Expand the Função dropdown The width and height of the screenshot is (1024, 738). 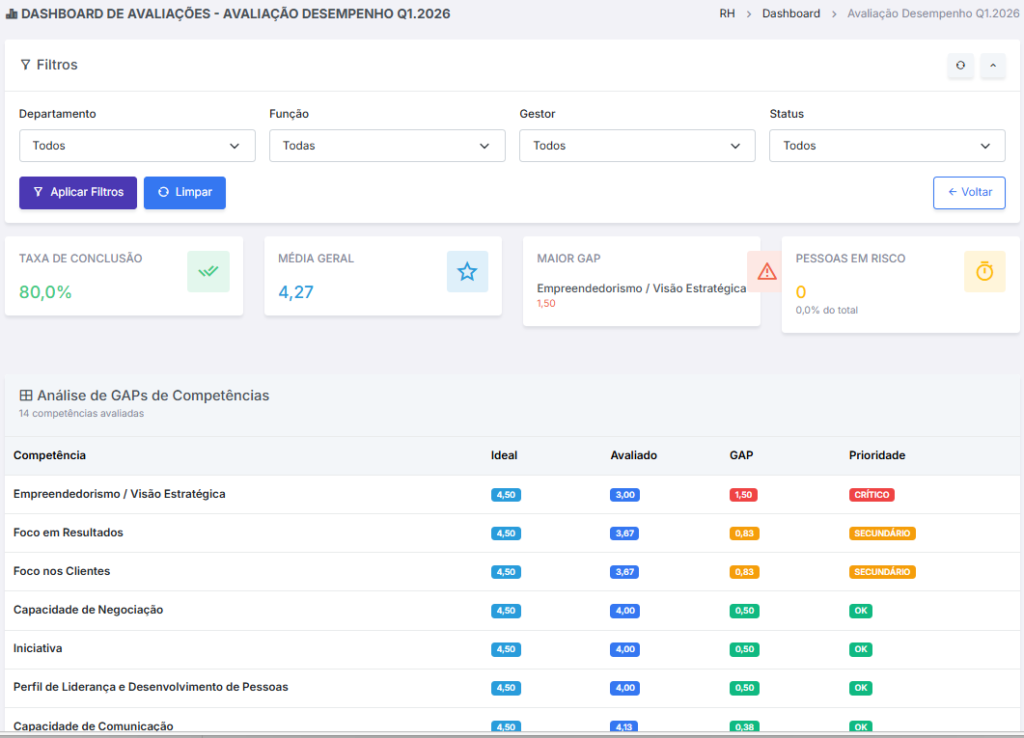pos(387,146)
